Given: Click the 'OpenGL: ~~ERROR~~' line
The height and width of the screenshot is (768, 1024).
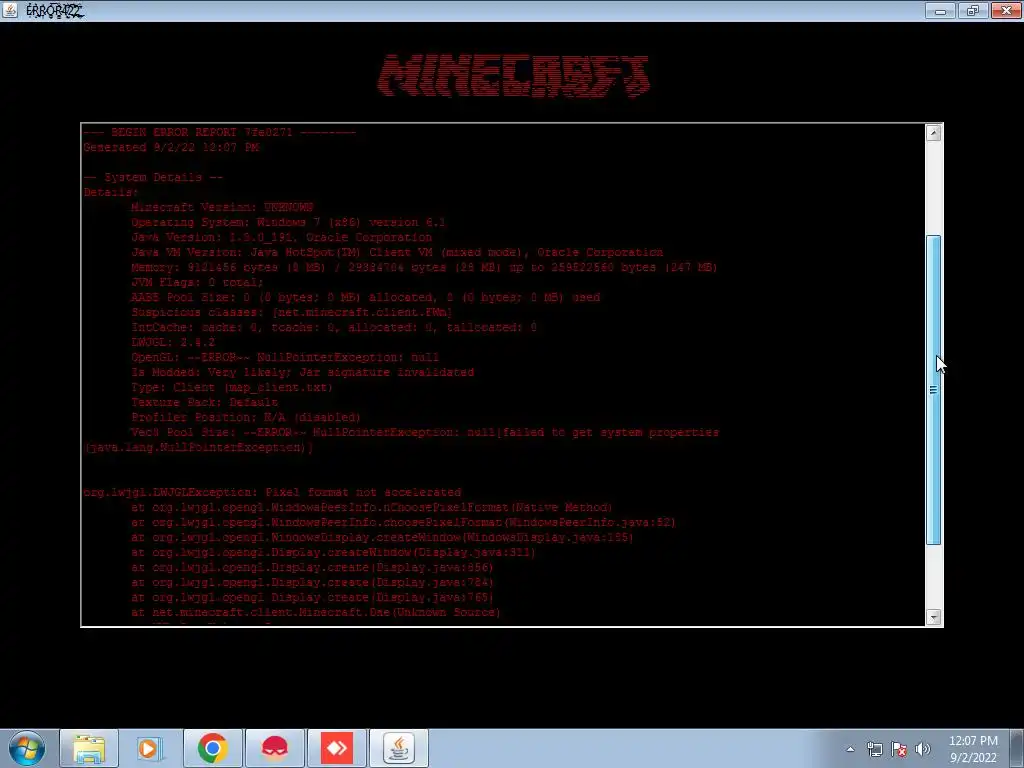Looking at the screenshot, I should click(285, 357).
